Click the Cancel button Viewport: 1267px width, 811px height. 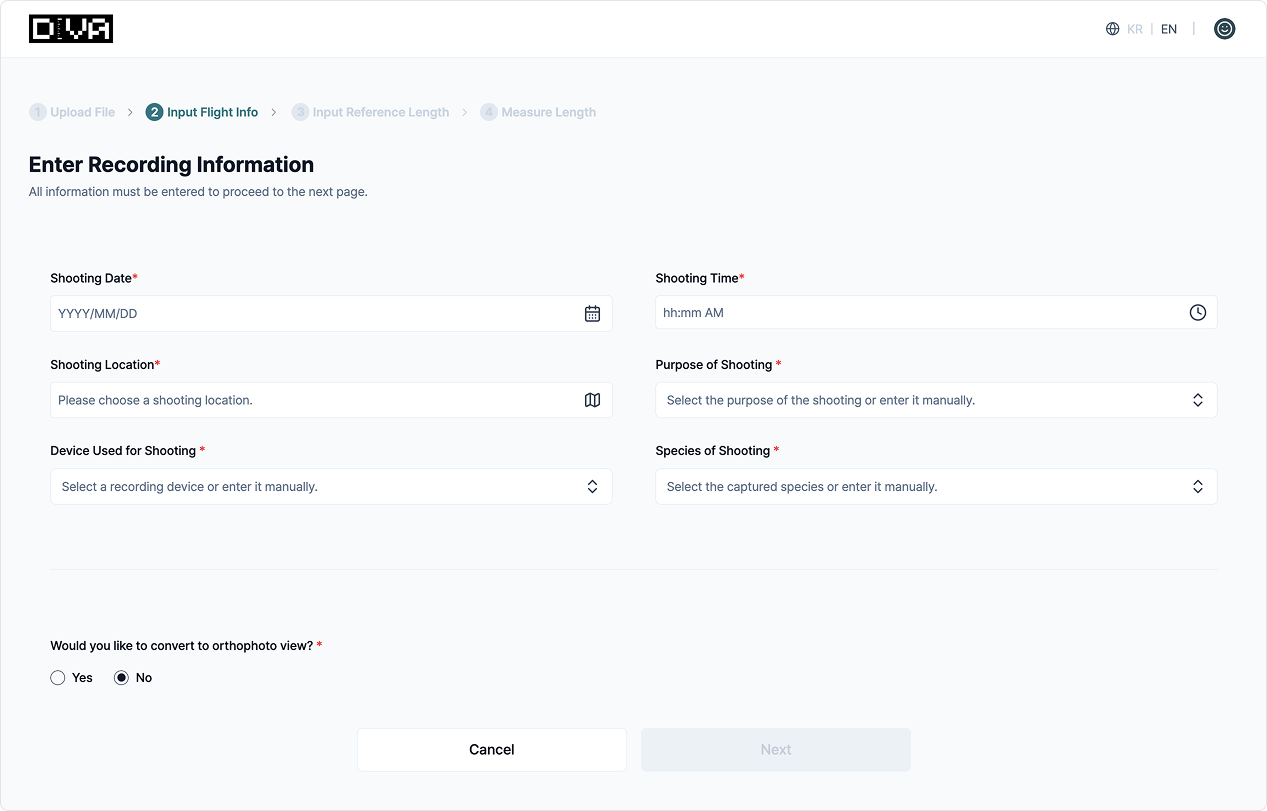[x=491, y=750]
